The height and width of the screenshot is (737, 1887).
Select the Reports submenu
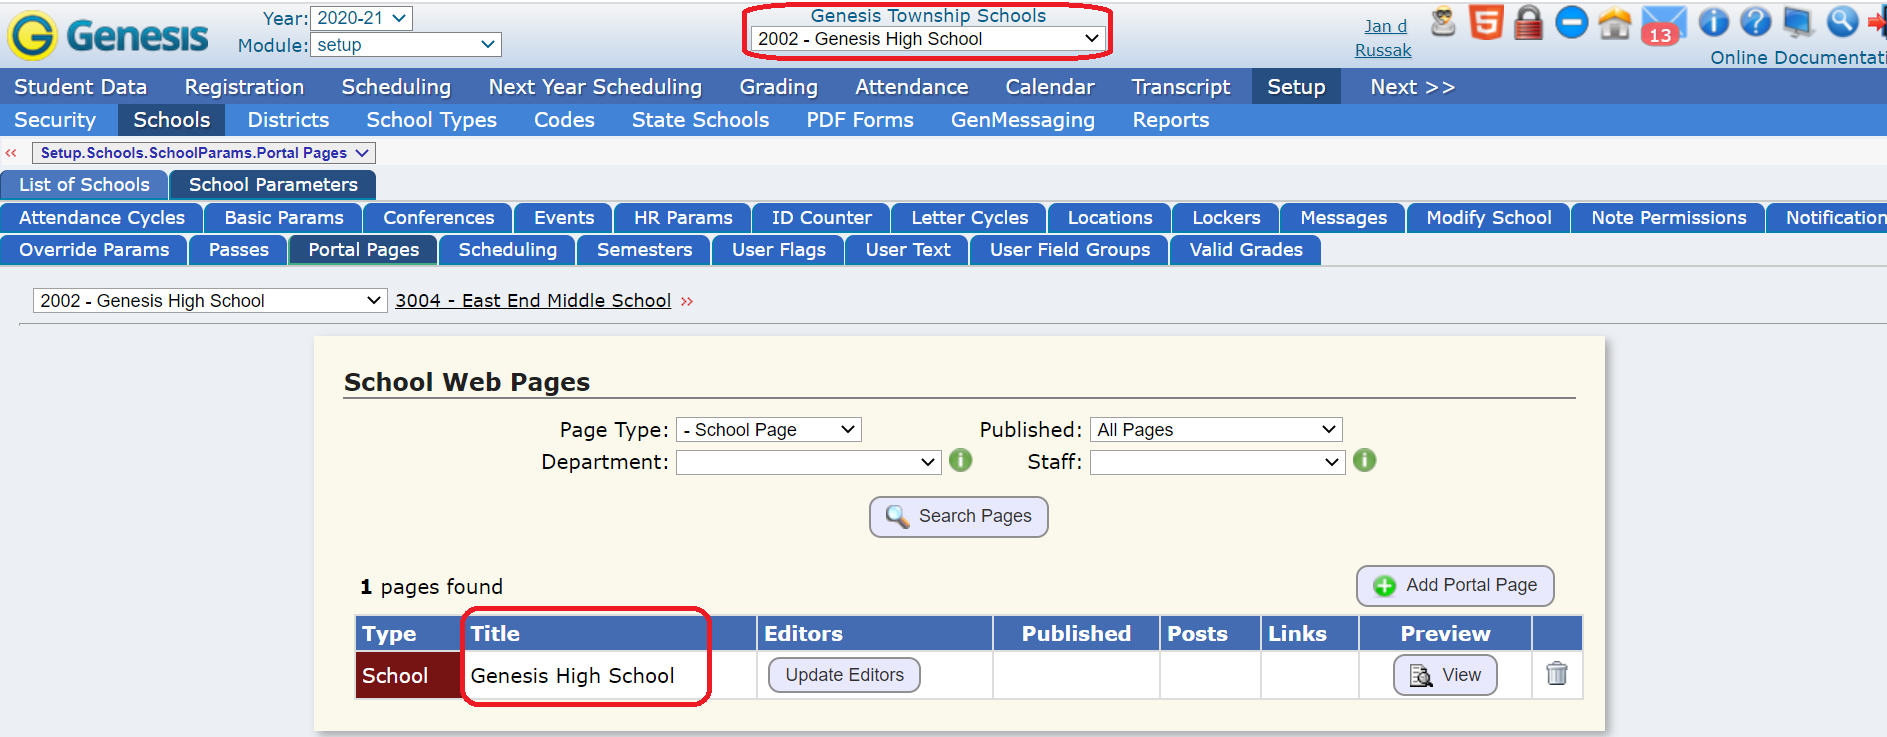1170,120
